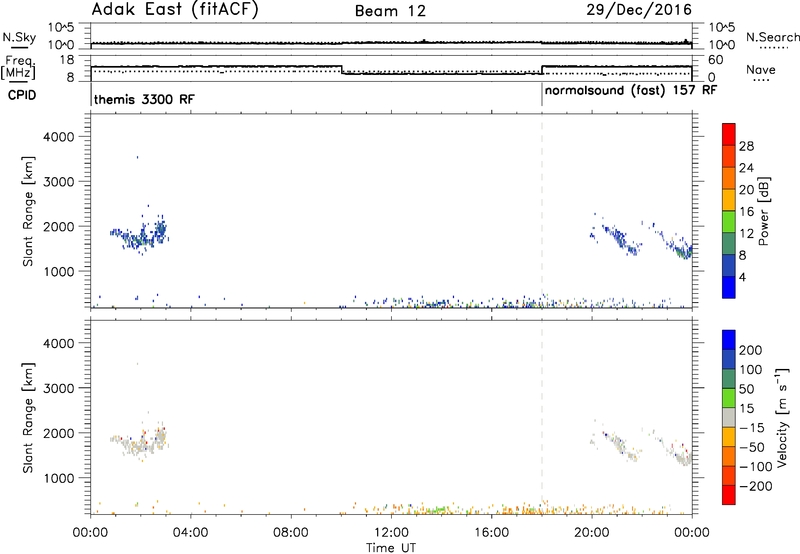
Task: Click the frequency step-down at 10:00
Action: (342, 70)
